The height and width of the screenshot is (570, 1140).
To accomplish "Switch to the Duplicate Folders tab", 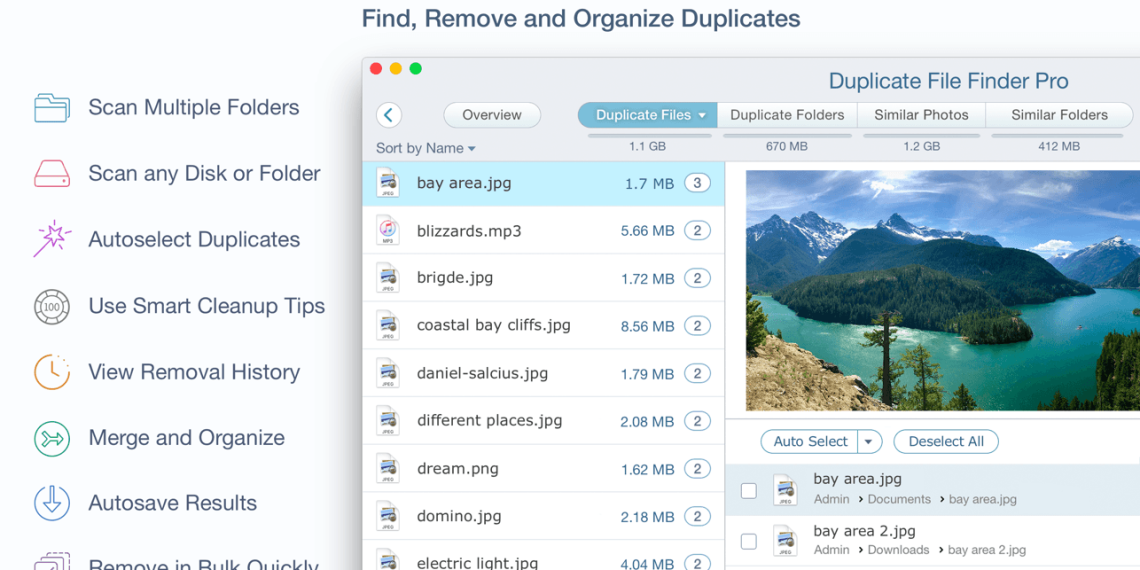I will click(x=787, y=115).
